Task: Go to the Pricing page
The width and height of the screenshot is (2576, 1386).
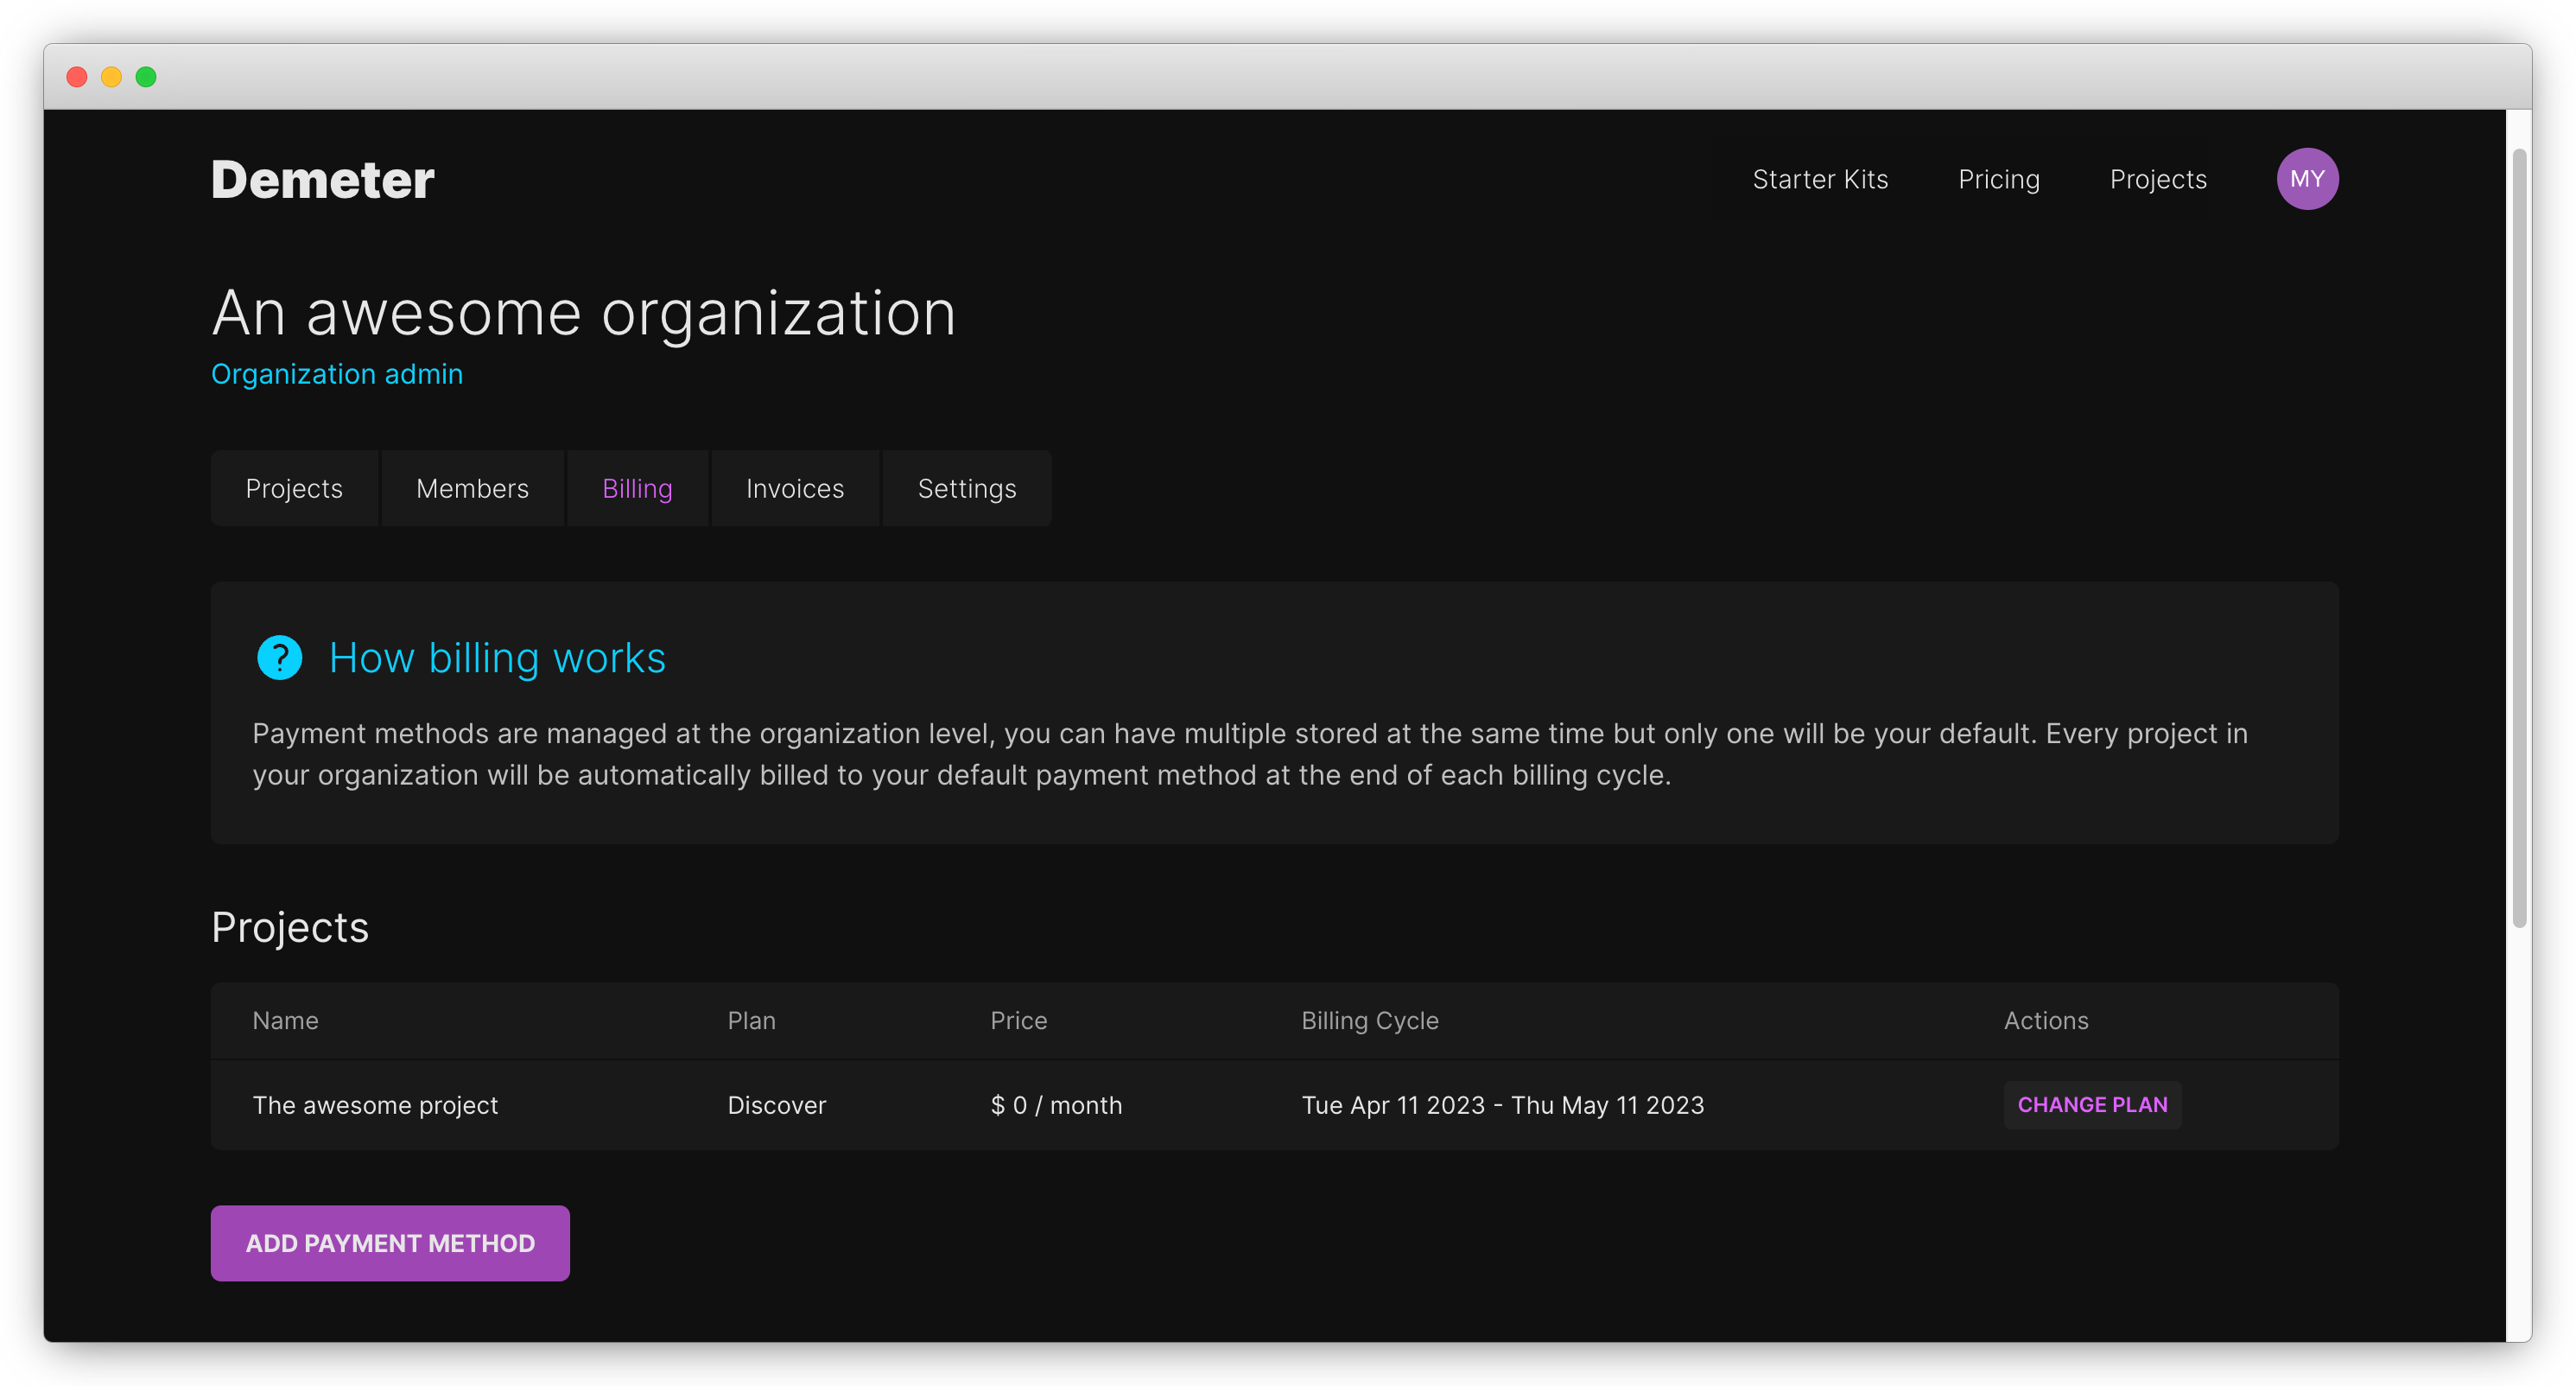Action: [x=1998, y=179]
